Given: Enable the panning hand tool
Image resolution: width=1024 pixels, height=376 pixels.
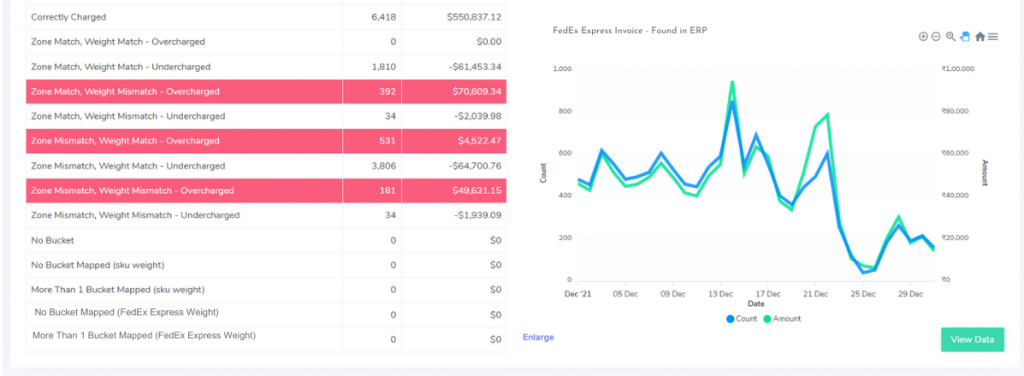Looking at the screenshot, I should click(x=965, y=37).
